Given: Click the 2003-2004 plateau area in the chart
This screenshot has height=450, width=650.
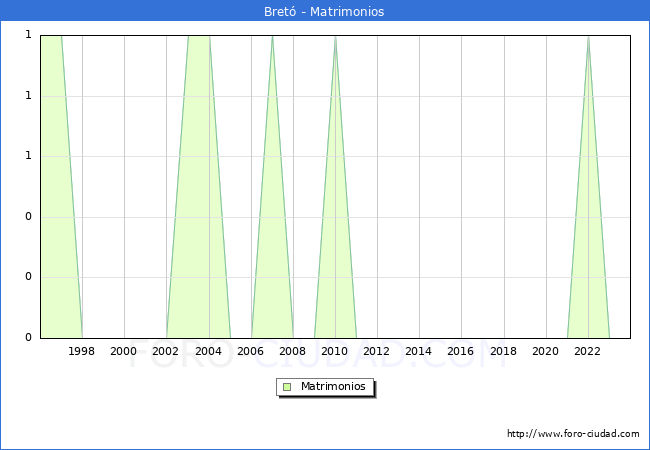Looking at the screenshot, I should (199, 186).
